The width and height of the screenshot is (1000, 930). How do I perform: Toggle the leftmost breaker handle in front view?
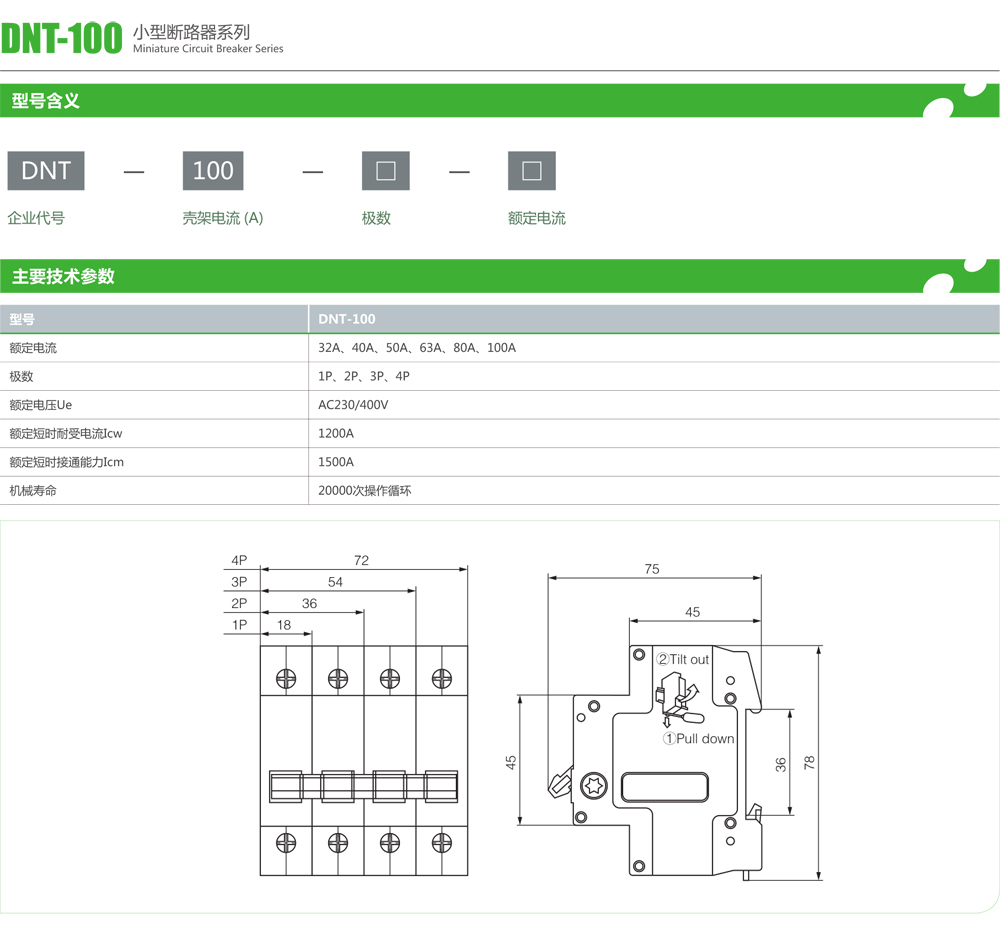[286, 786]
